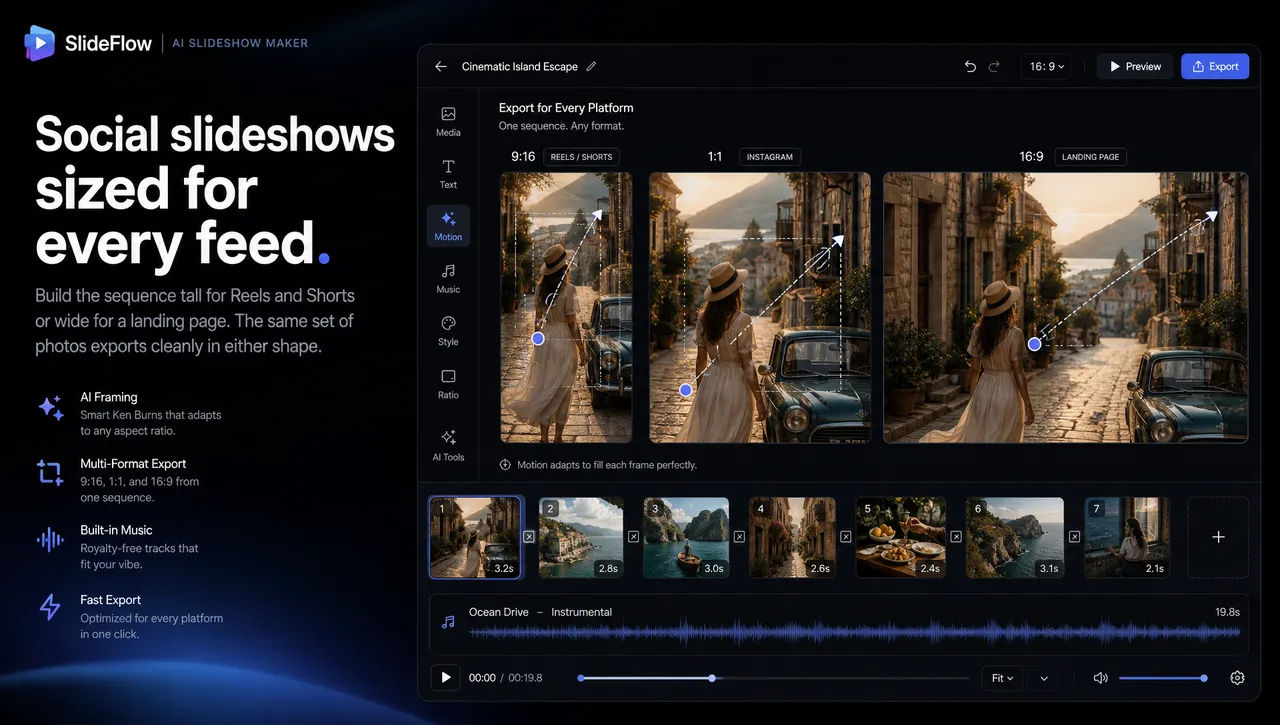Add a new slide with the plus tile

click(x=1218, y=537)
